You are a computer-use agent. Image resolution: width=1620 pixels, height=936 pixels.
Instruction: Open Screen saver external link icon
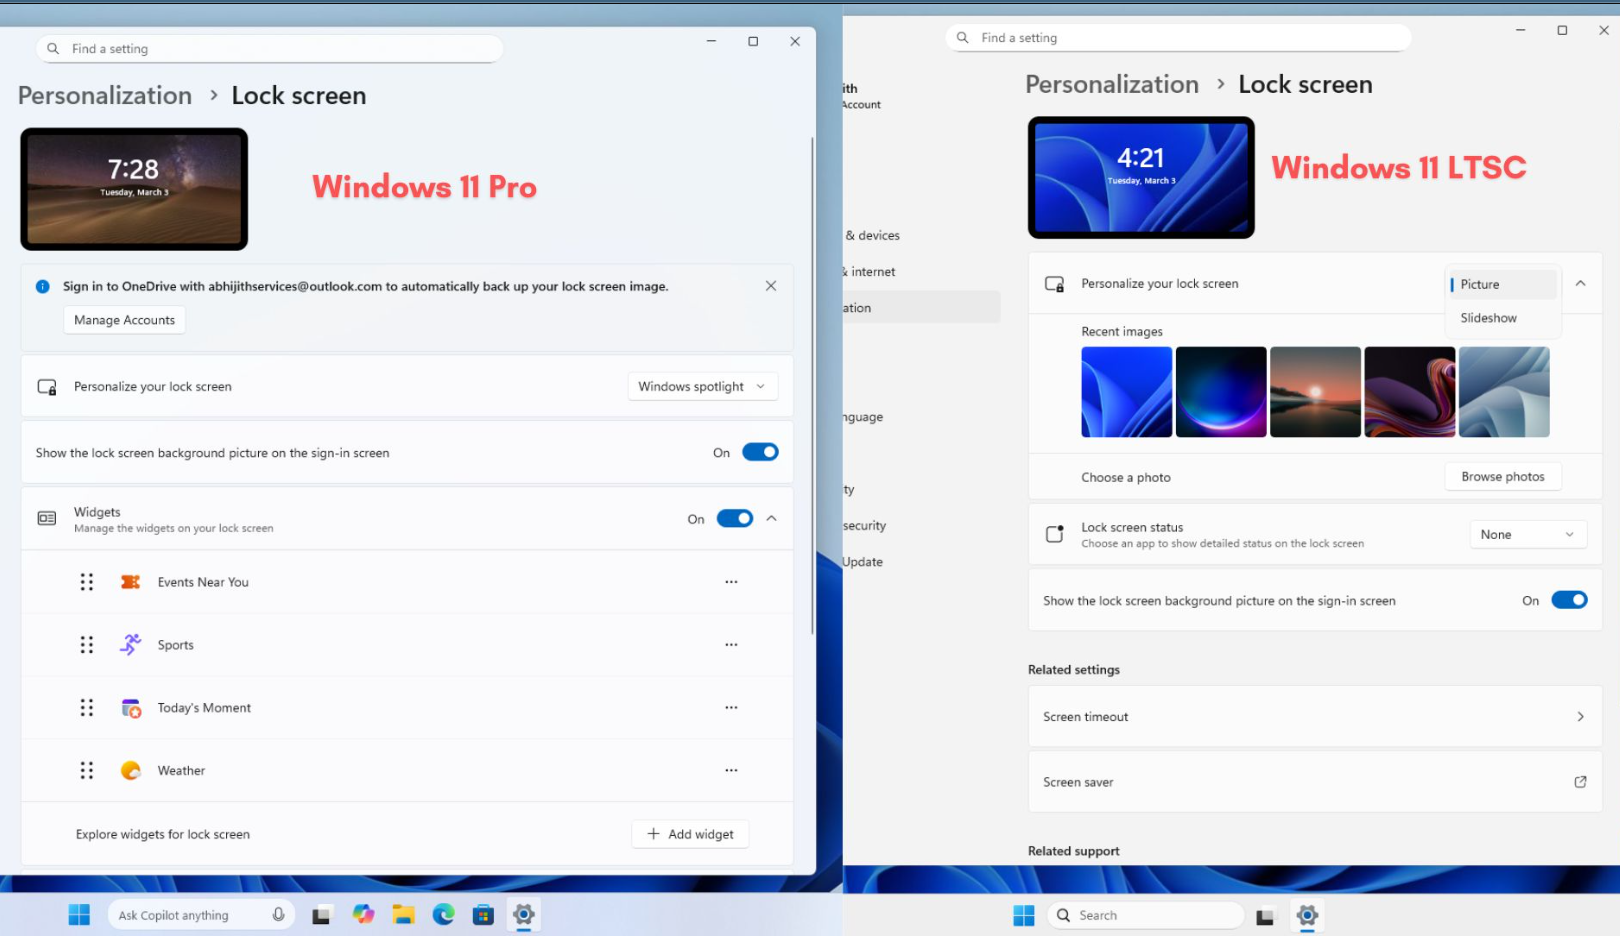pos(1580,782)
